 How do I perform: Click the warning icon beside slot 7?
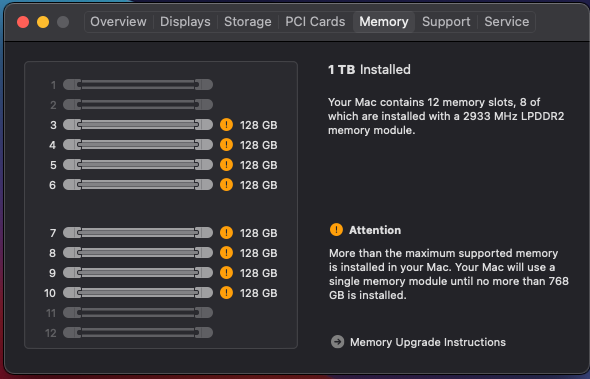pos(226,233)
